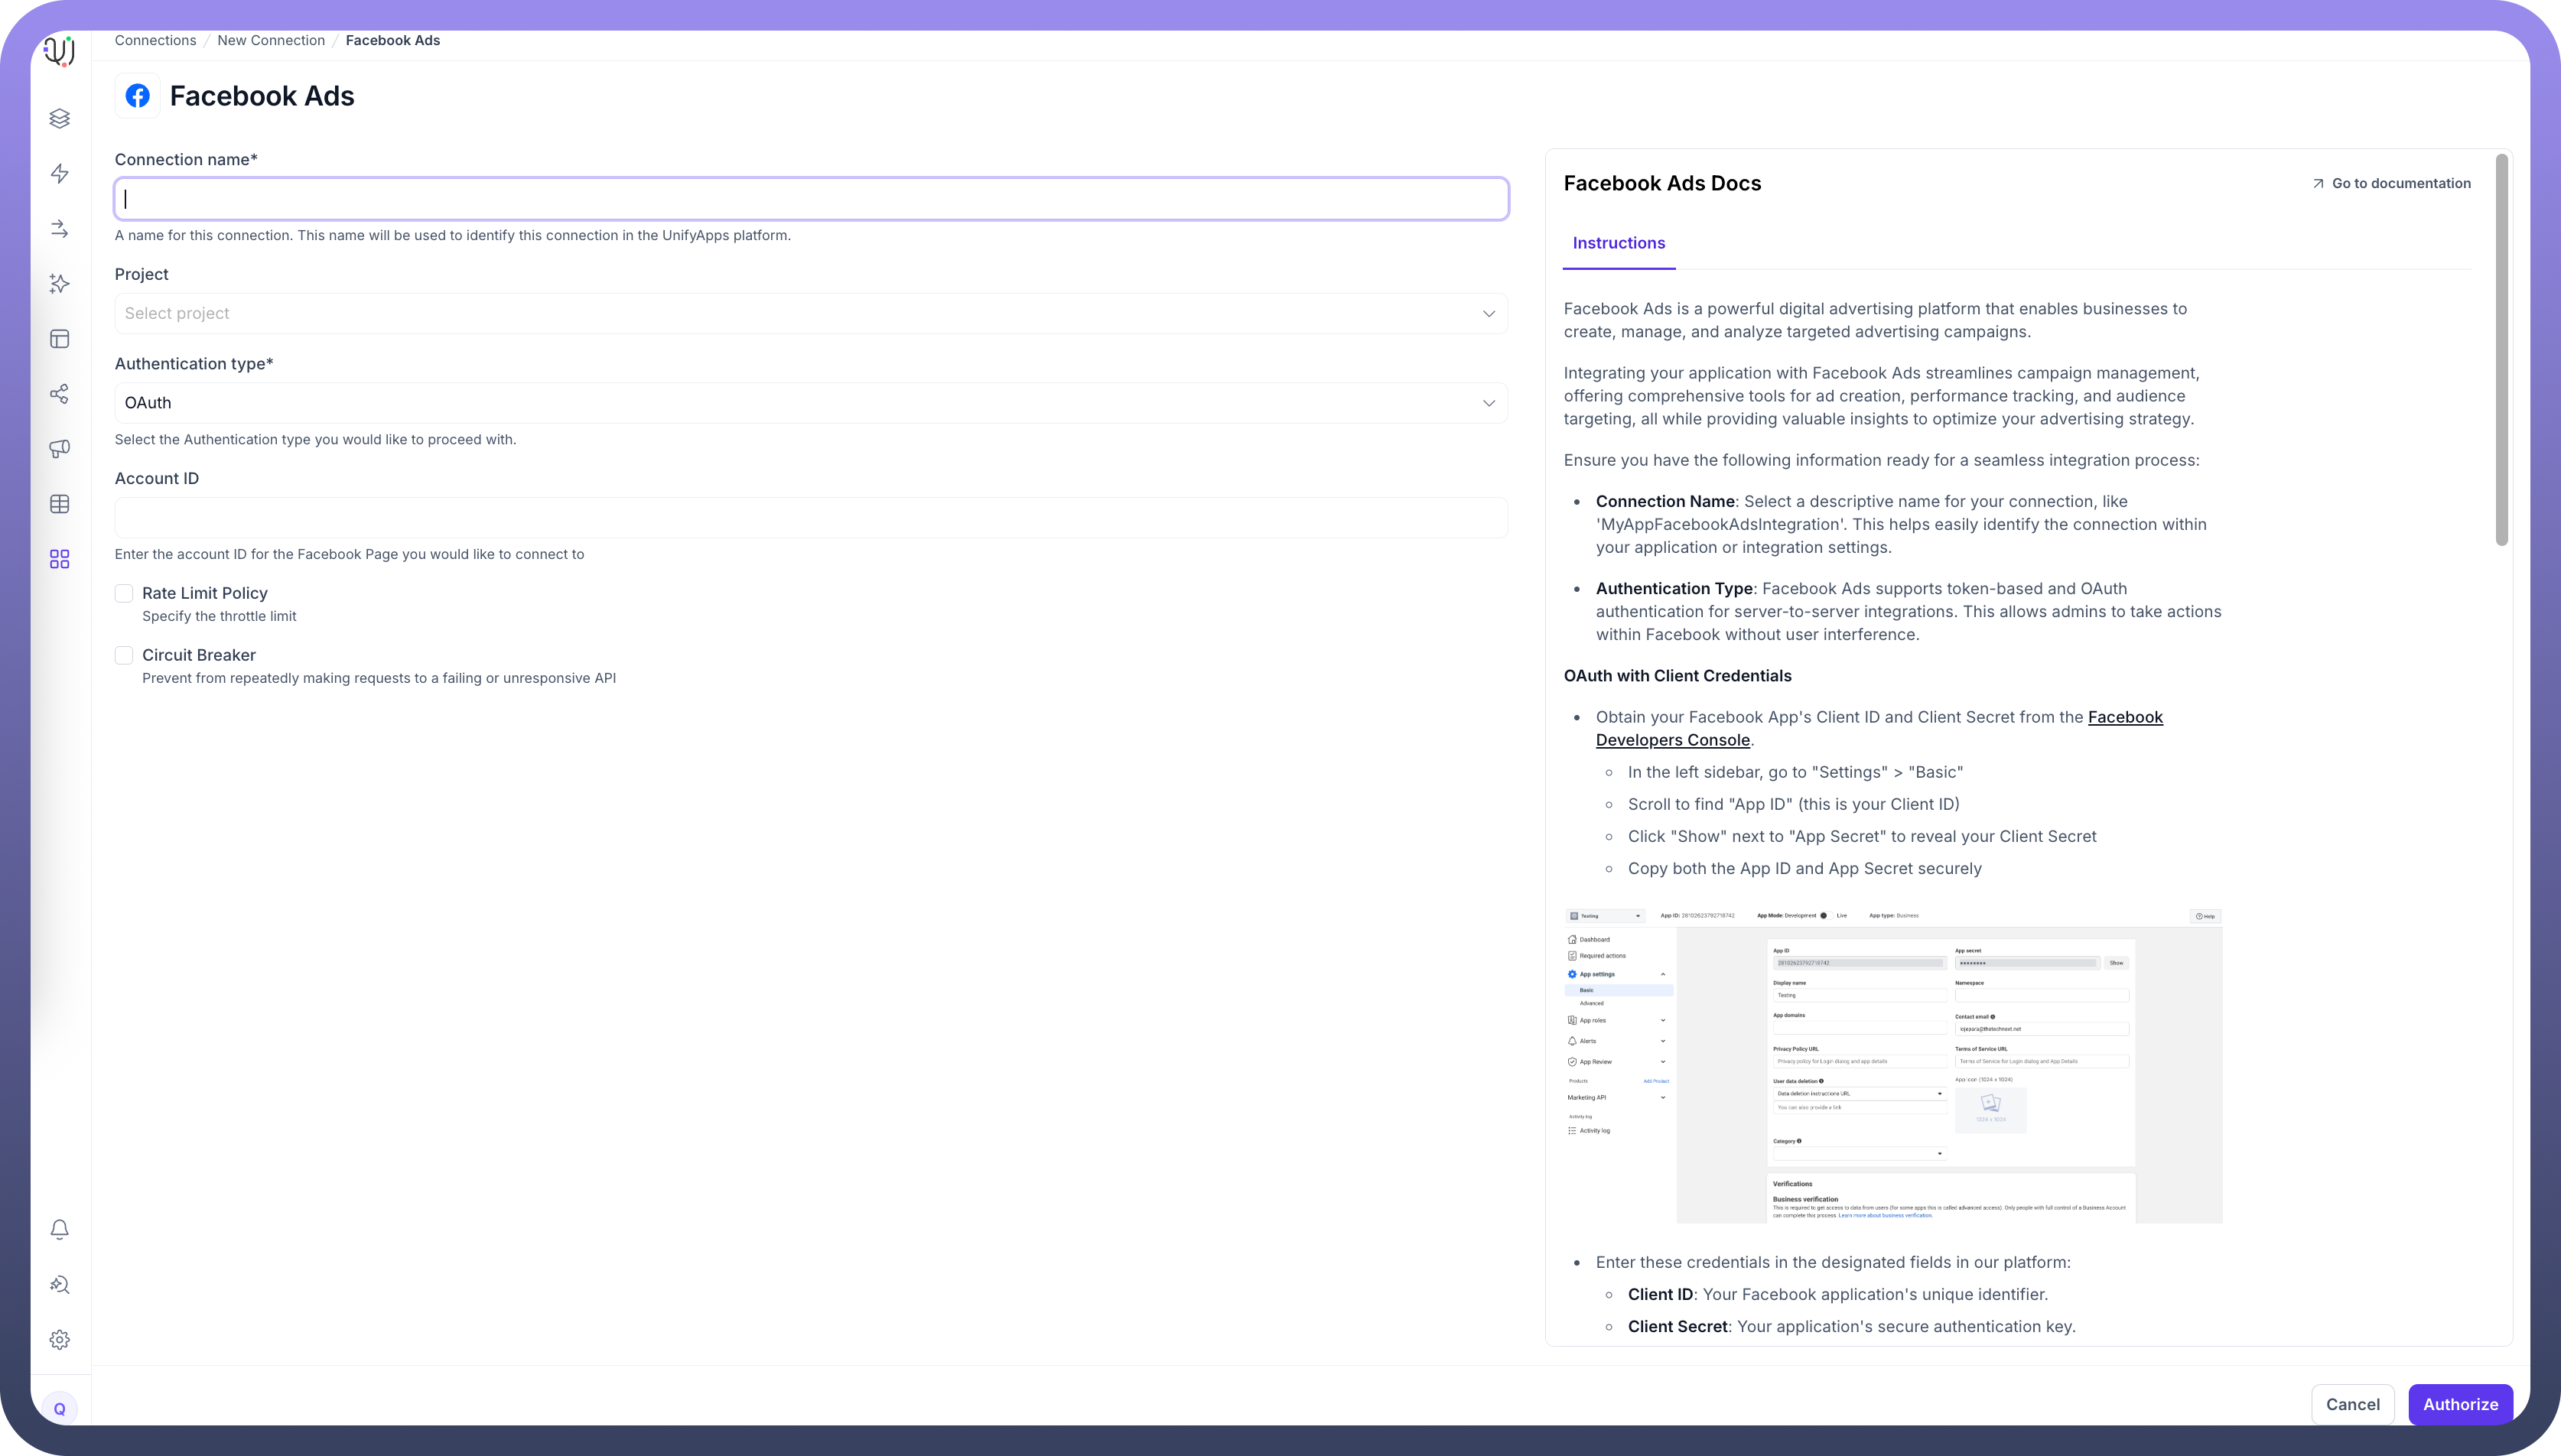Click the megaphone sidebar icon
This screenshot has width=2561, height=1456.
[60, 449]
